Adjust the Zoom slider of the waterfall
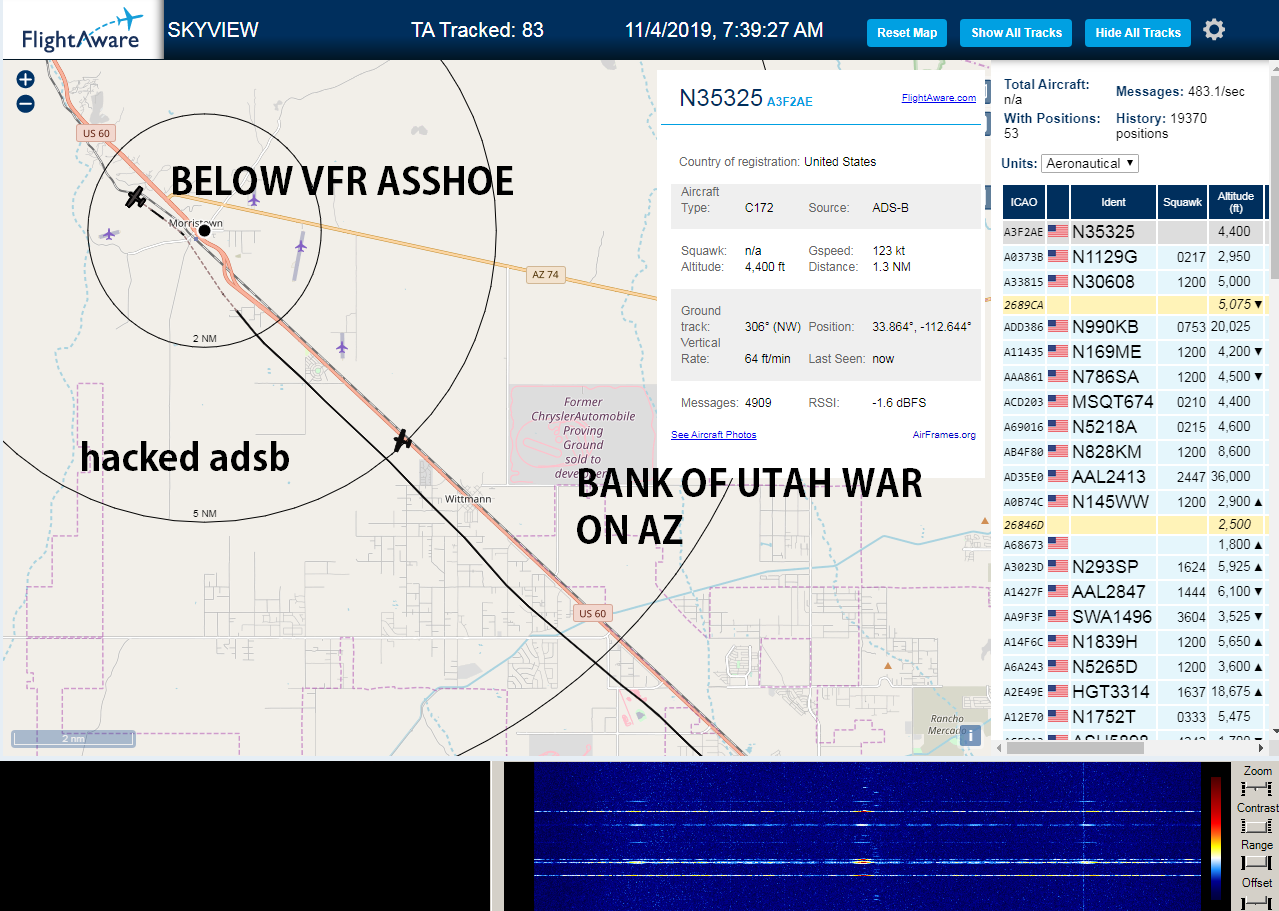Image resolution: width=1279 pixels, height=911 pixels. point(1255,789)
